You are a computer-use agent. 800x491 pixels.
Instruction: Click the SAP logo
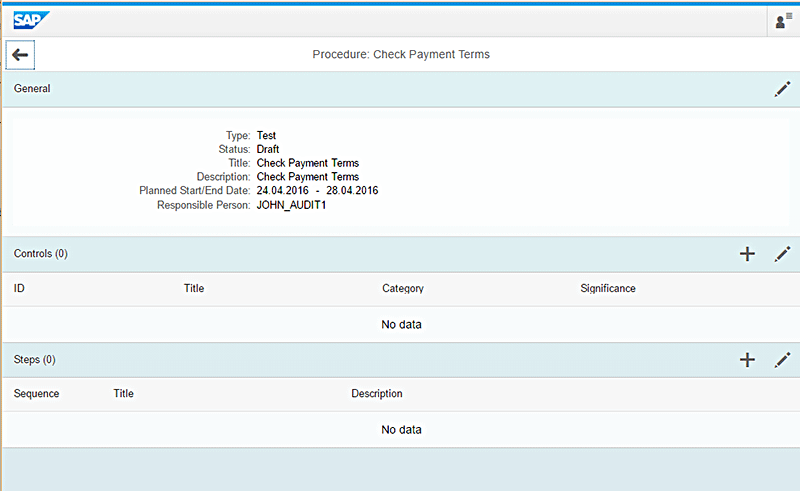(x=31, y=19)
